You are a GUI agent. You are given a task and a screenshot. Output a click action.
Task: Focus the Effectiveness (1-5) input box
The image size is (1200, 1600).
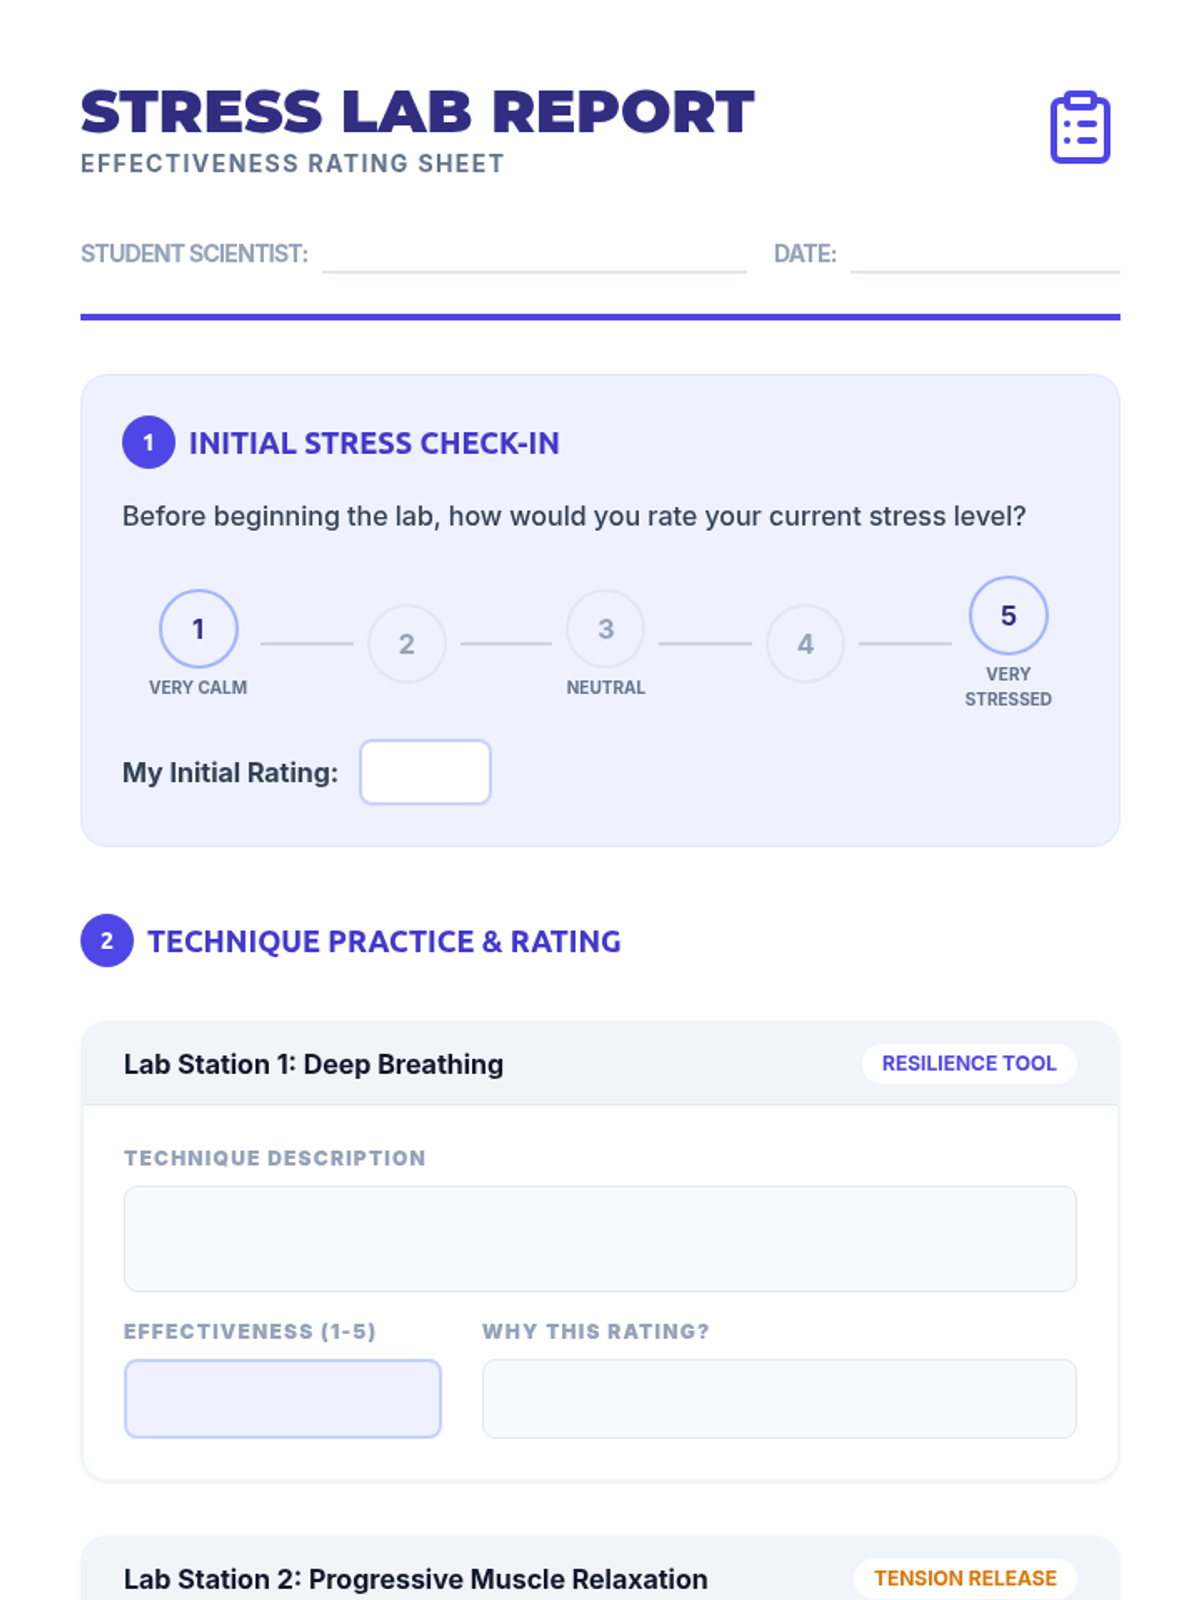point(282,1399)
